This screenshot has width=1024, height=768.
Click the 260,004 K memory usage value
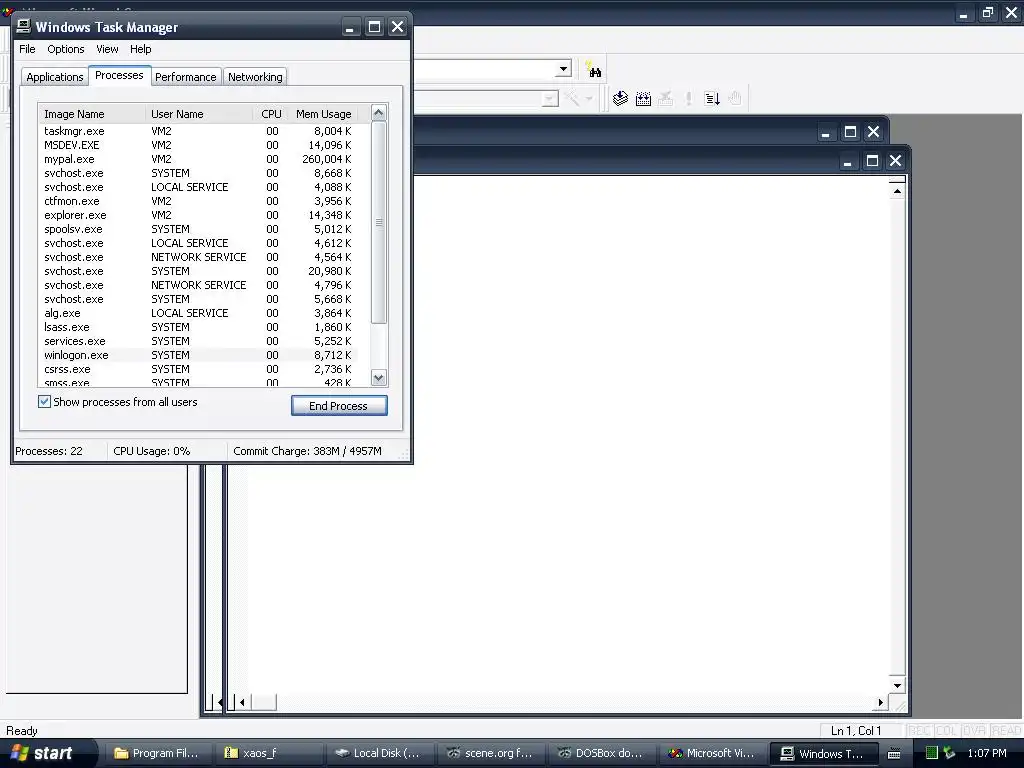coord(327,159)
